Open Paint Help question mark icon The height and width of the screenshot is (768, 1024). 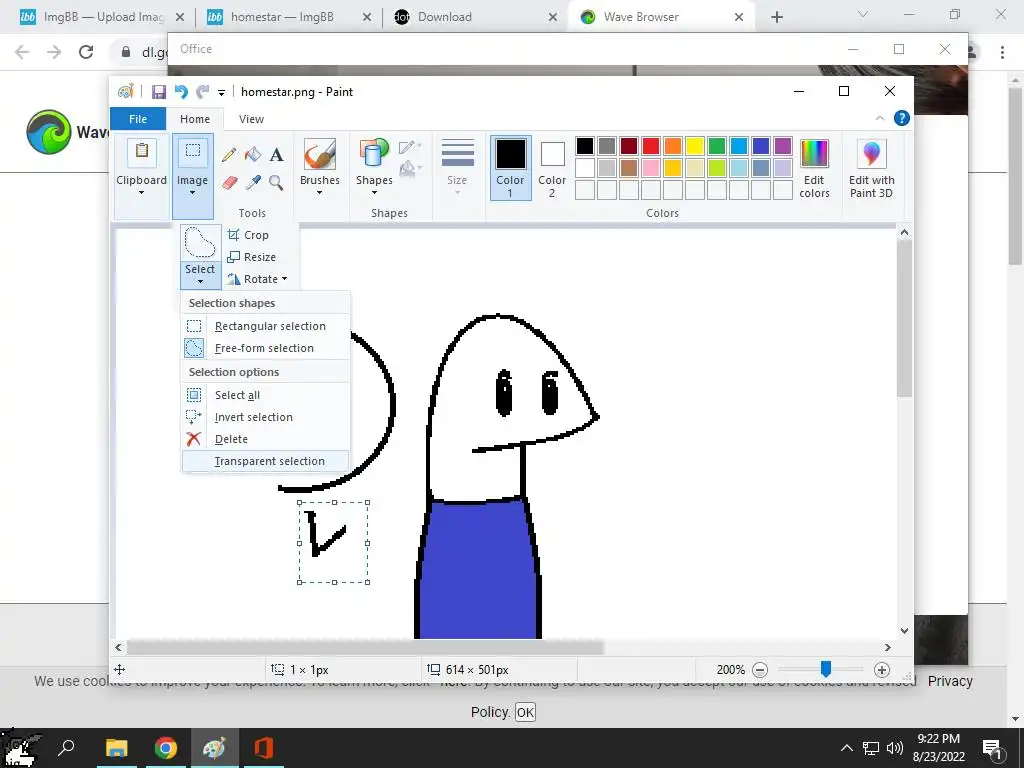pyautogui.click(x=902, y=118)
